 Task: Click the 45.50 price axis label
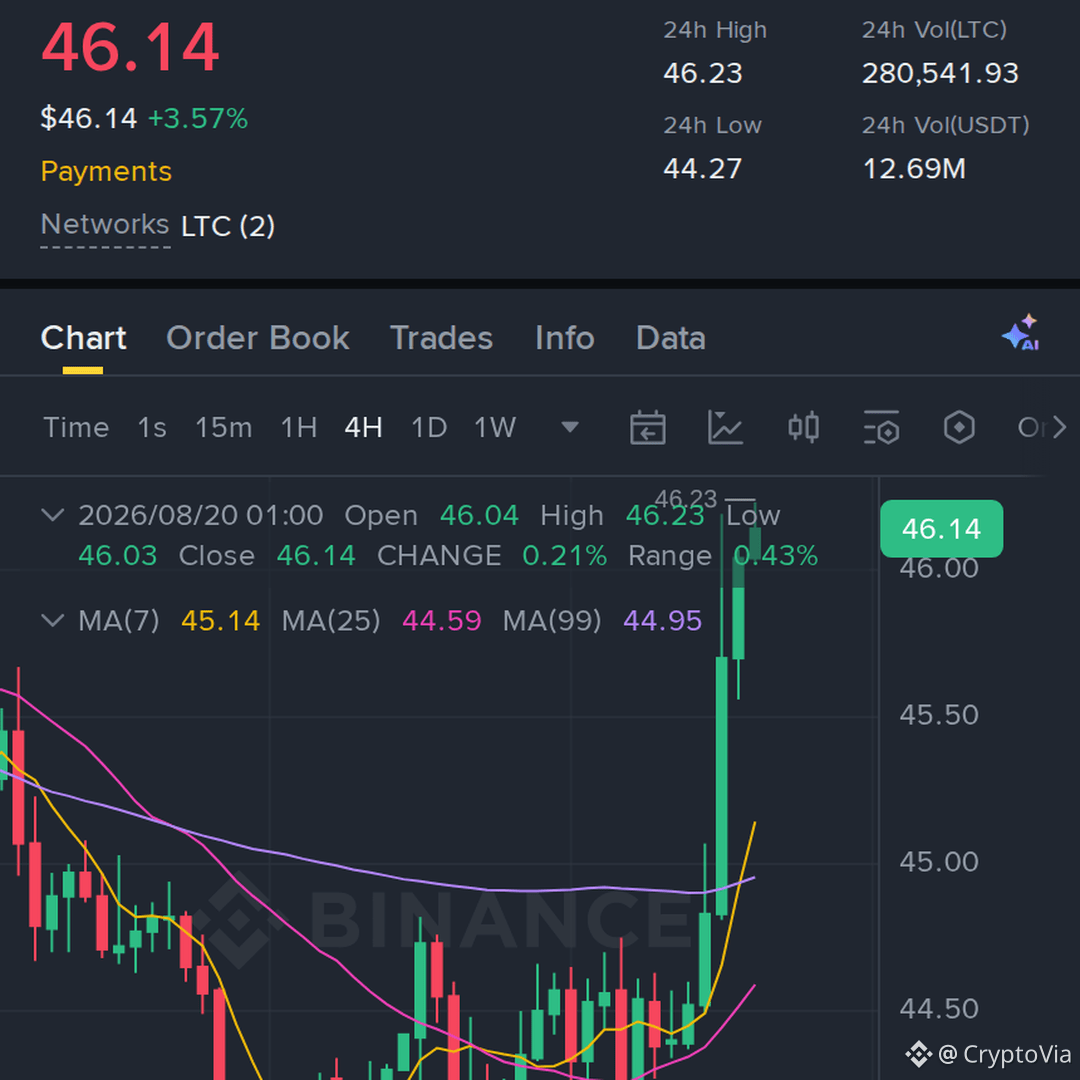pyautogui.click(x=939, y=715)
